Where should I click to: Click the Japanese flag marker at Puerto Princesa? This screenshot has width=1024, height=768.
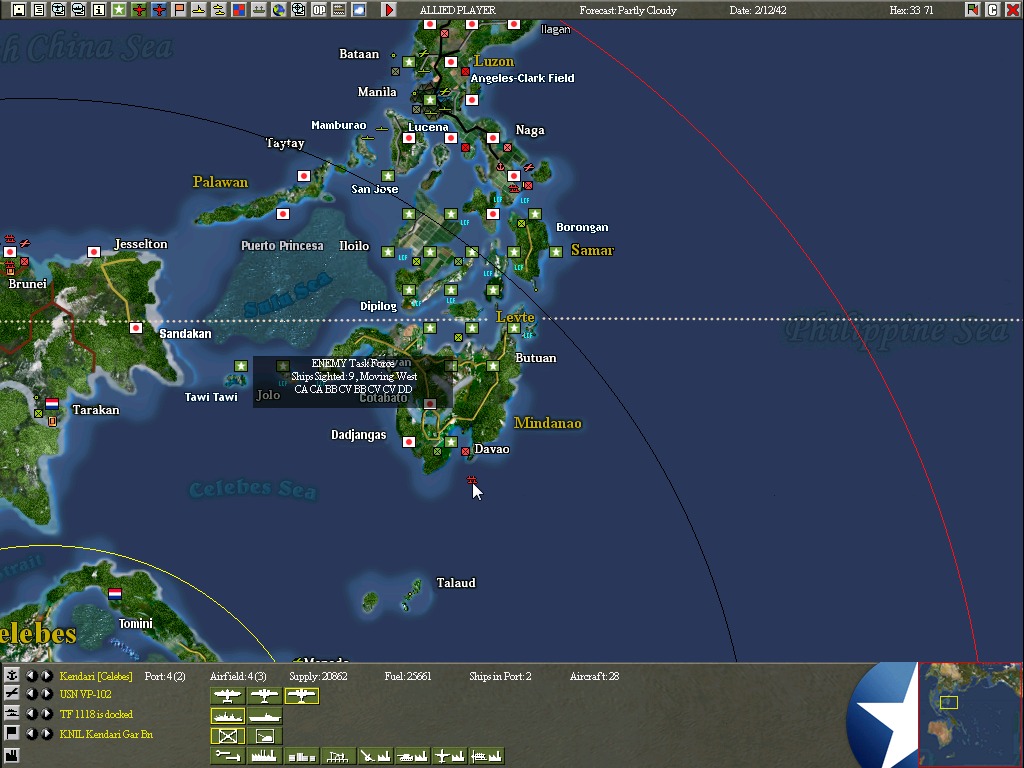click(282, 214)
